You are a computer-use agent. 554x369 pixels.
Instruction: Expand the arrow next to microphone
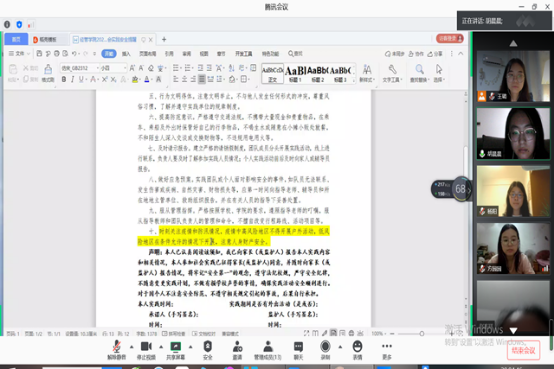pyautogui.click(x=131, y=347)
